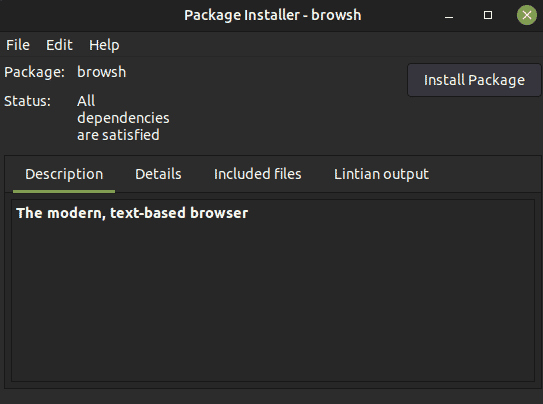
Task: Click the package name value "browsh"
Action: pos(101,72)
